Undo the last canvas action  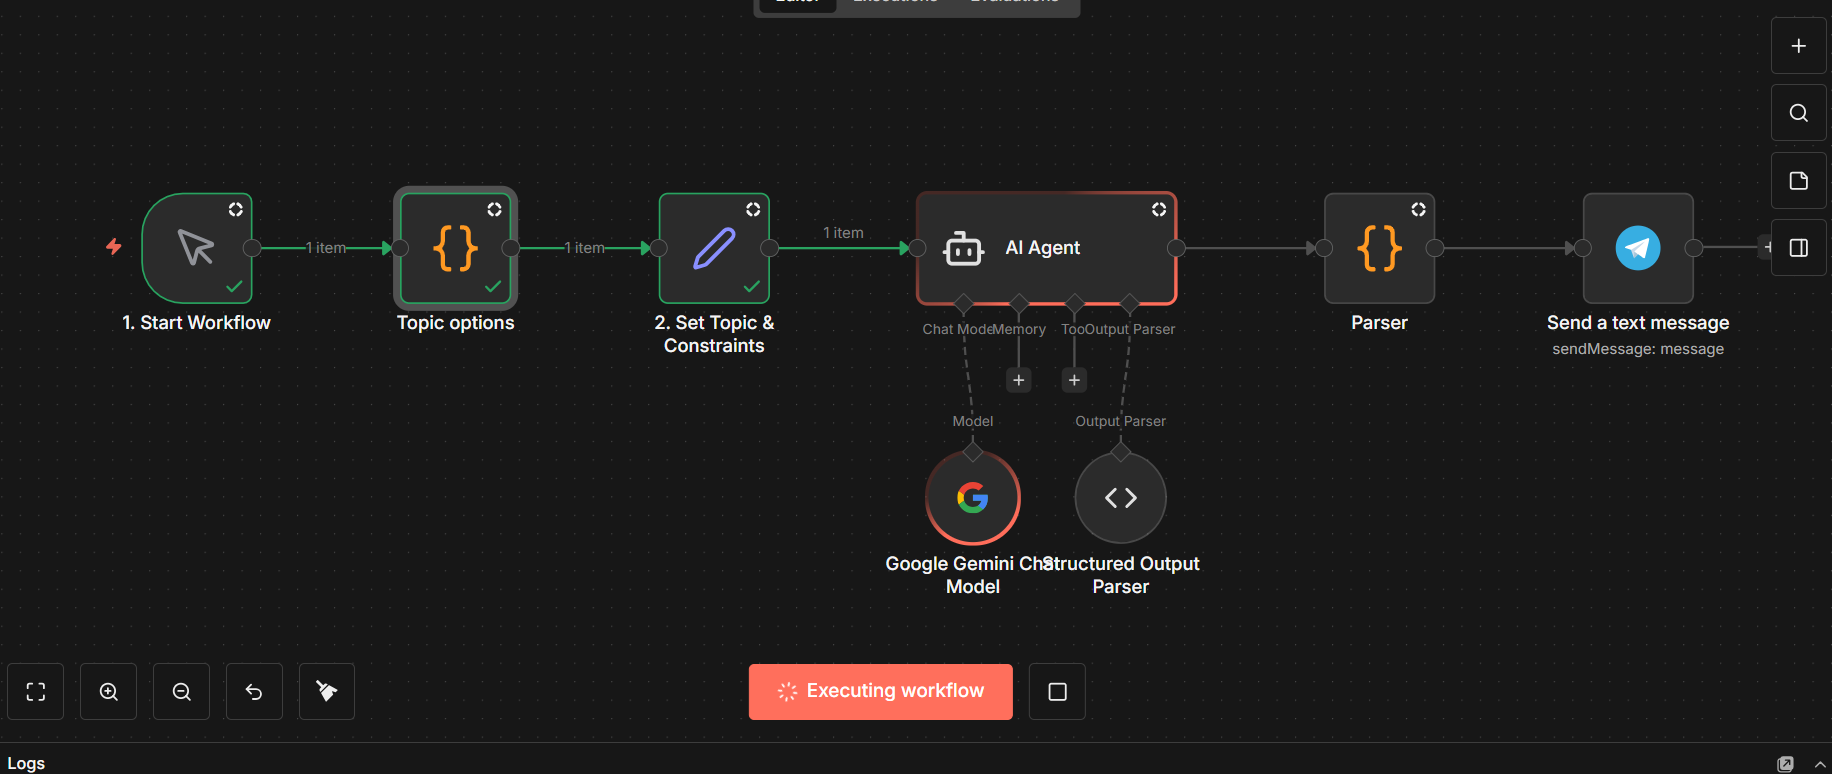254,692
